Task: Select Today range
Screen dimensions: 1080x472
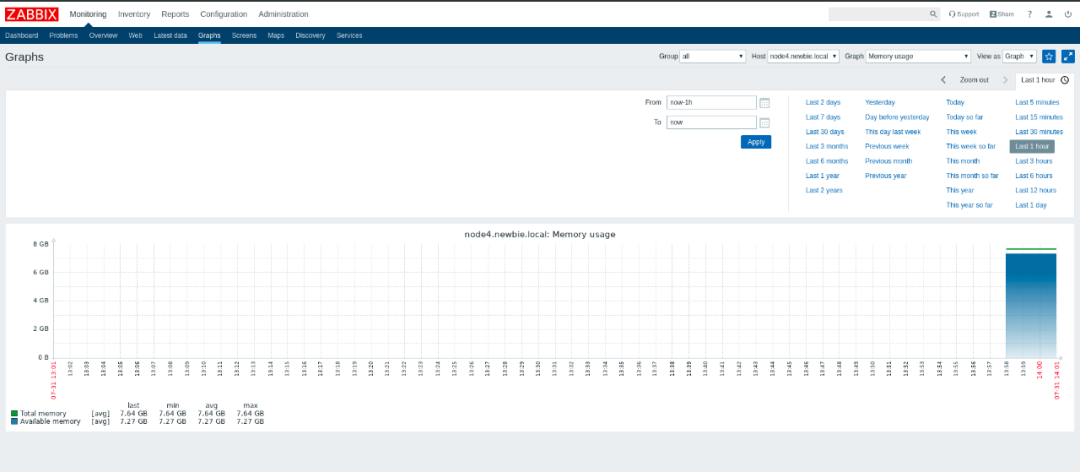Action: (955, 103)
